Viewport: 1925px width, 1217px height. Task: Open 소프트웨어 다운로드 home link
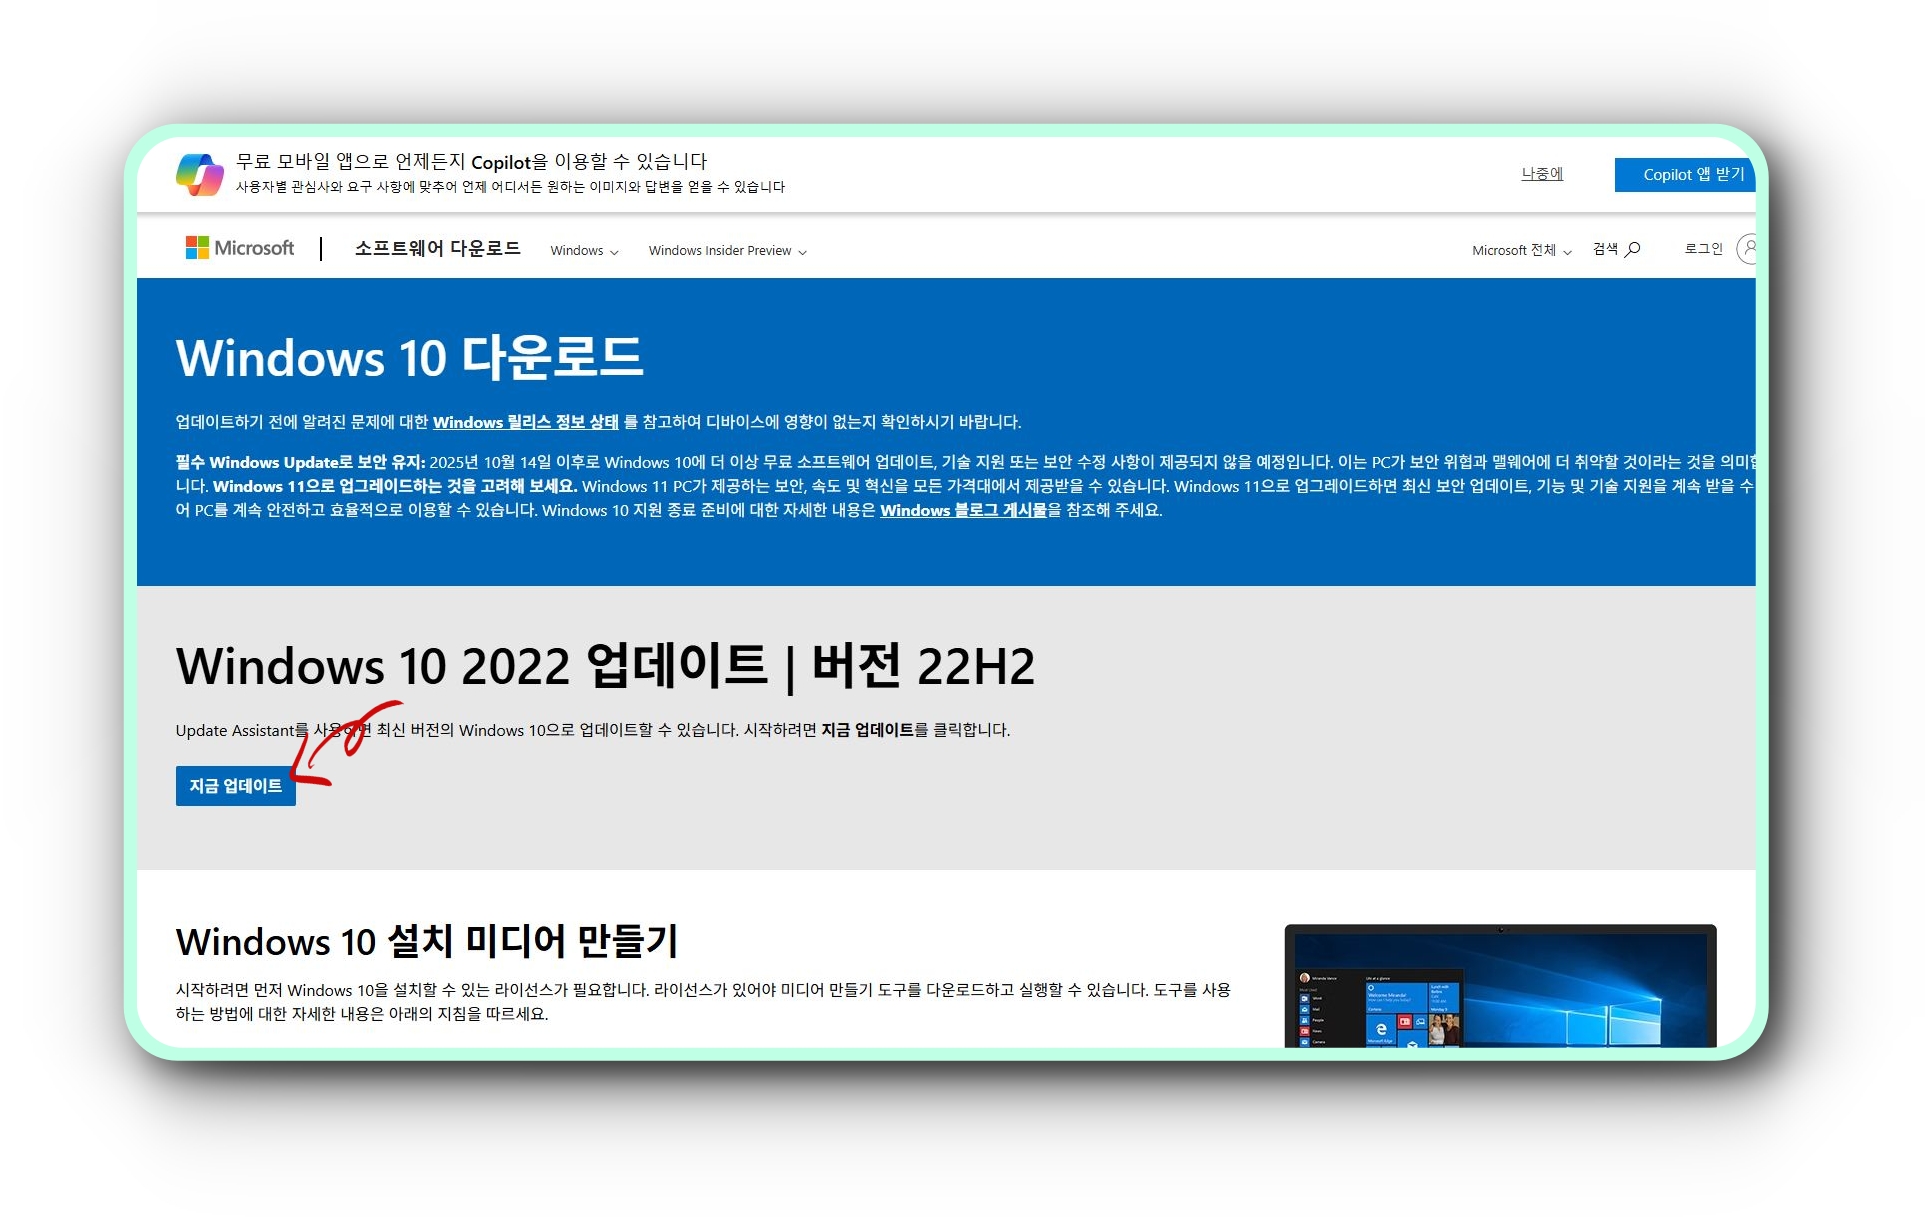[x=438, y=248]
